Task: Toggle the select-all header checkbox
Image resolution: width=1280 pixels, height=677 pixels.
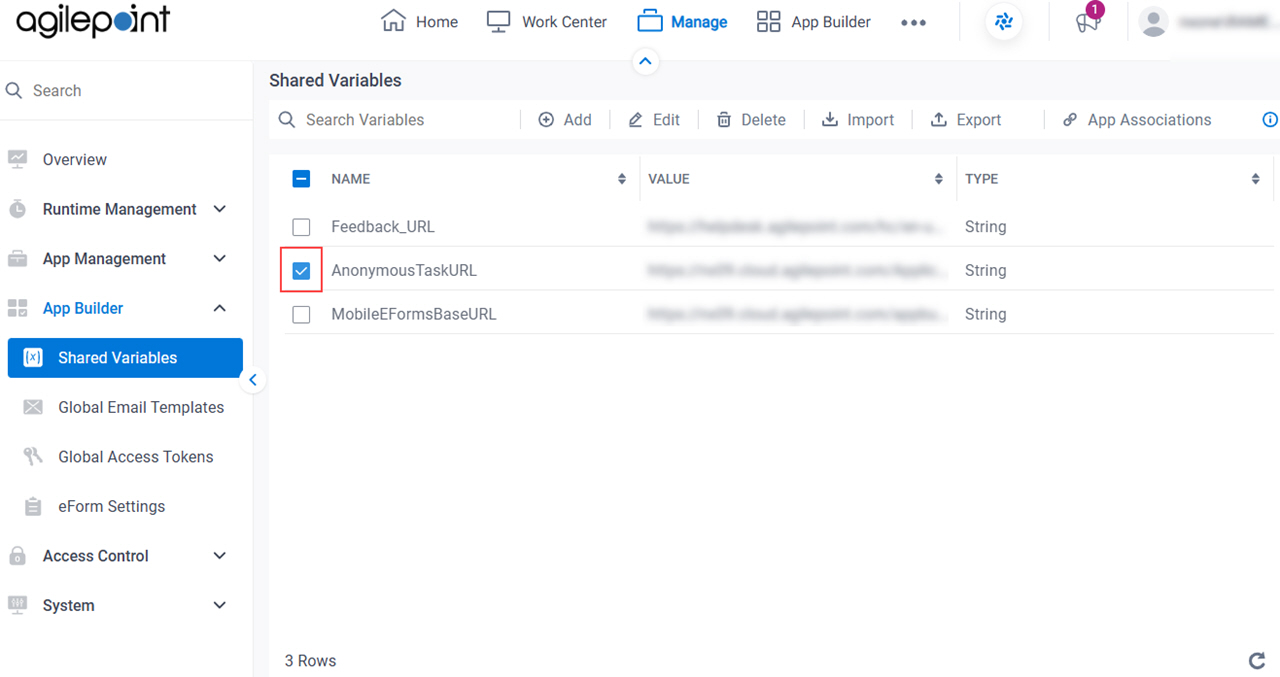Action: [301, 179]
